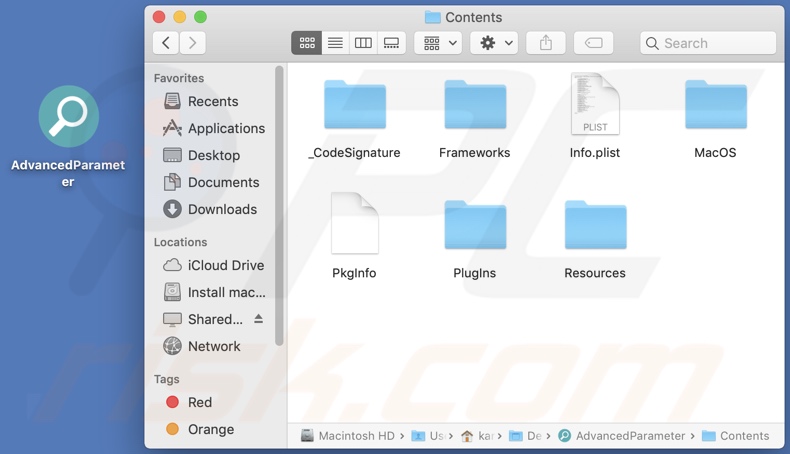Select the PlugIns folder icon

coord(475,225)
